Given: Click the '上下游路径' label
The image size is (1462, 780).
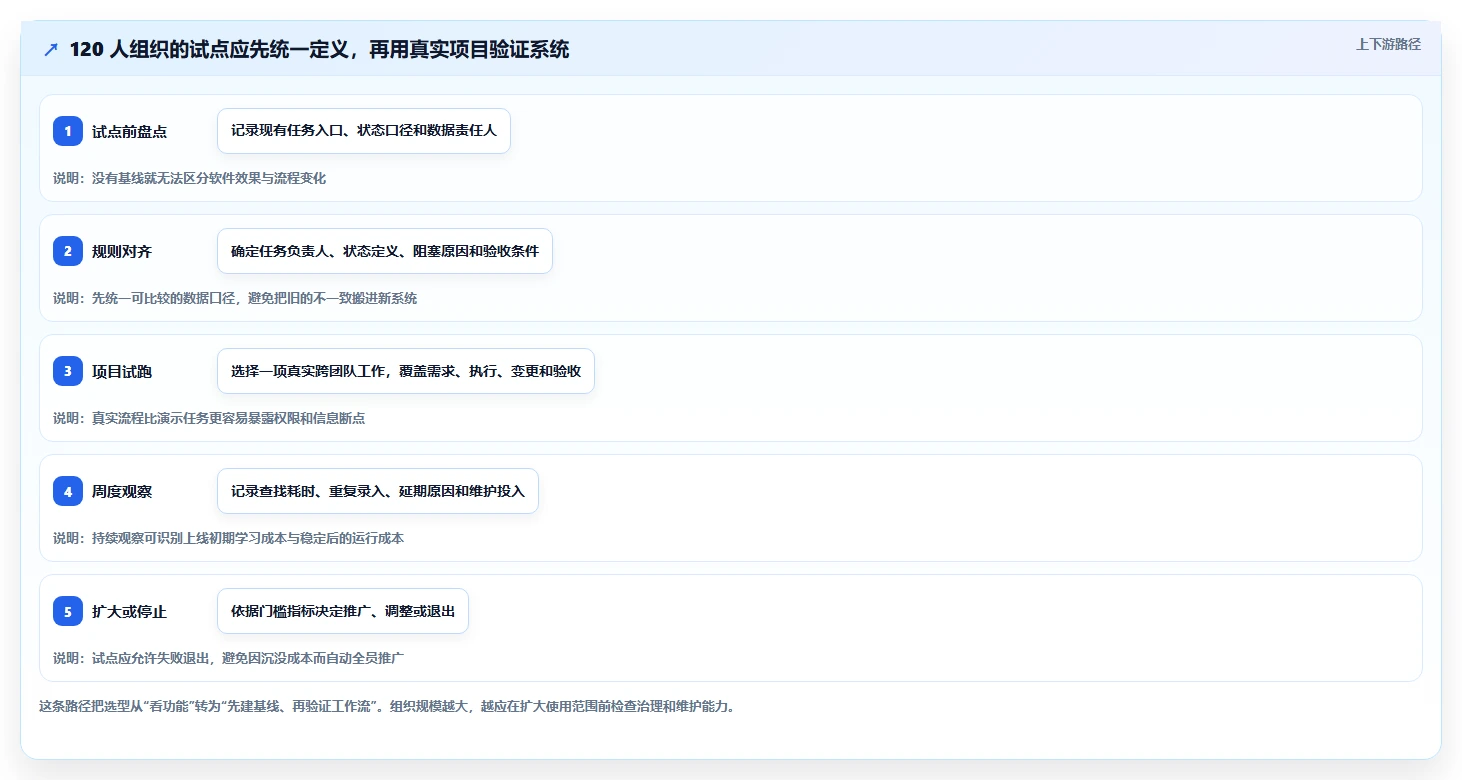Looking at the screenshot, I should click(x=1388, y=44).
